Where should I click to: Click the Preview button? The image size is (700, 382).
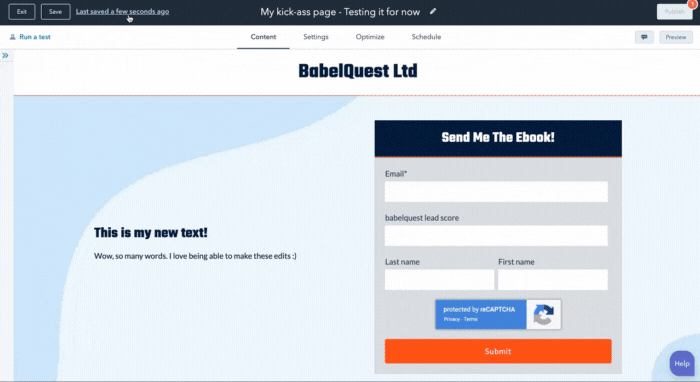tap(675, 37)
